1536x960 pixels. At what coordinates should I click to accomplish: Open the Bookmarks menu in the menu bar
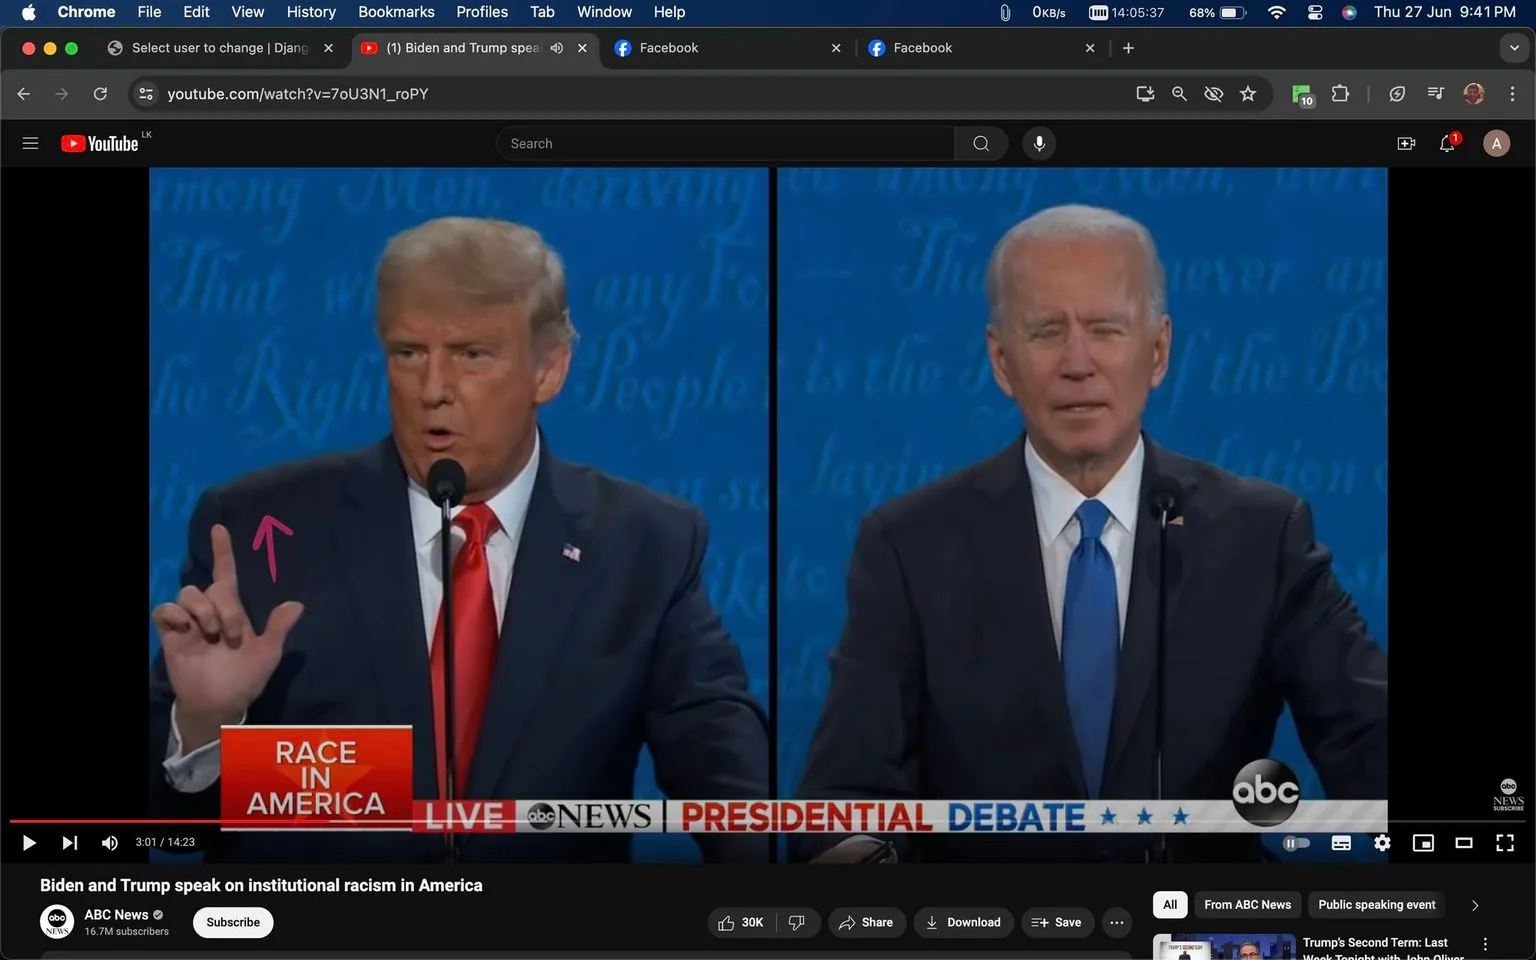point(395,12)
